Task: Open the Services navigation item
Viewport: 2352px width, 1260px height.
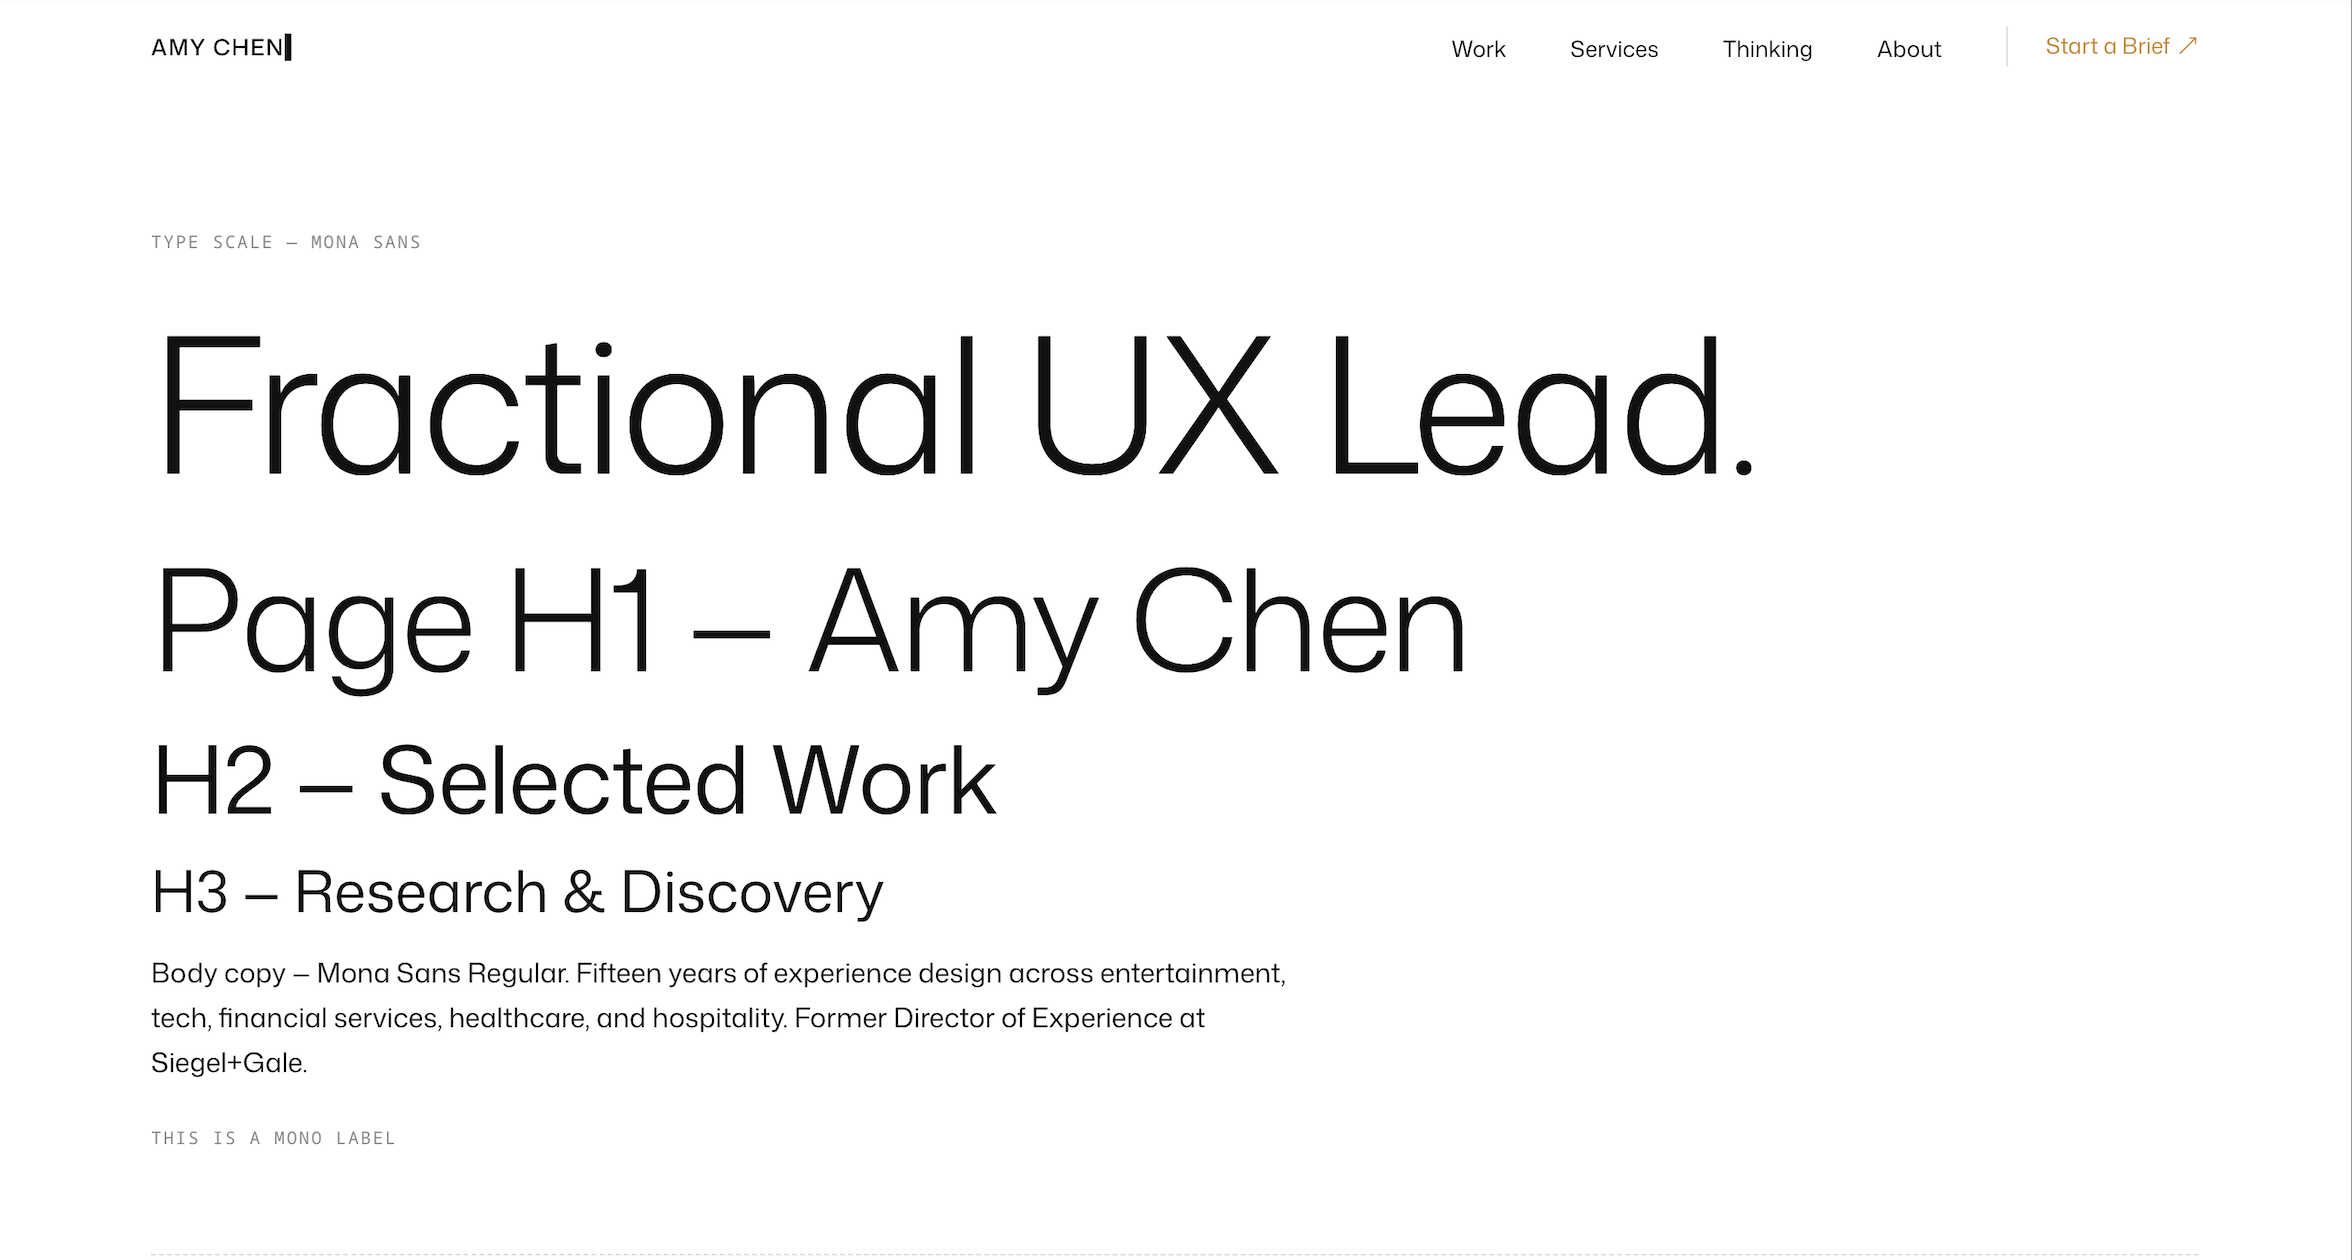Action: pos(1613,49)
